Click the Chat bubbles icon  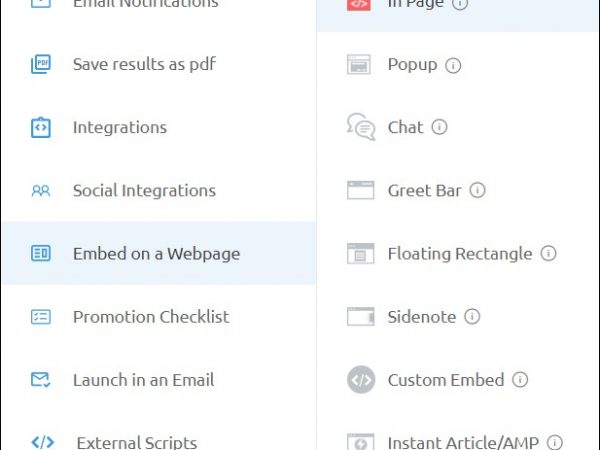(360, 127)
